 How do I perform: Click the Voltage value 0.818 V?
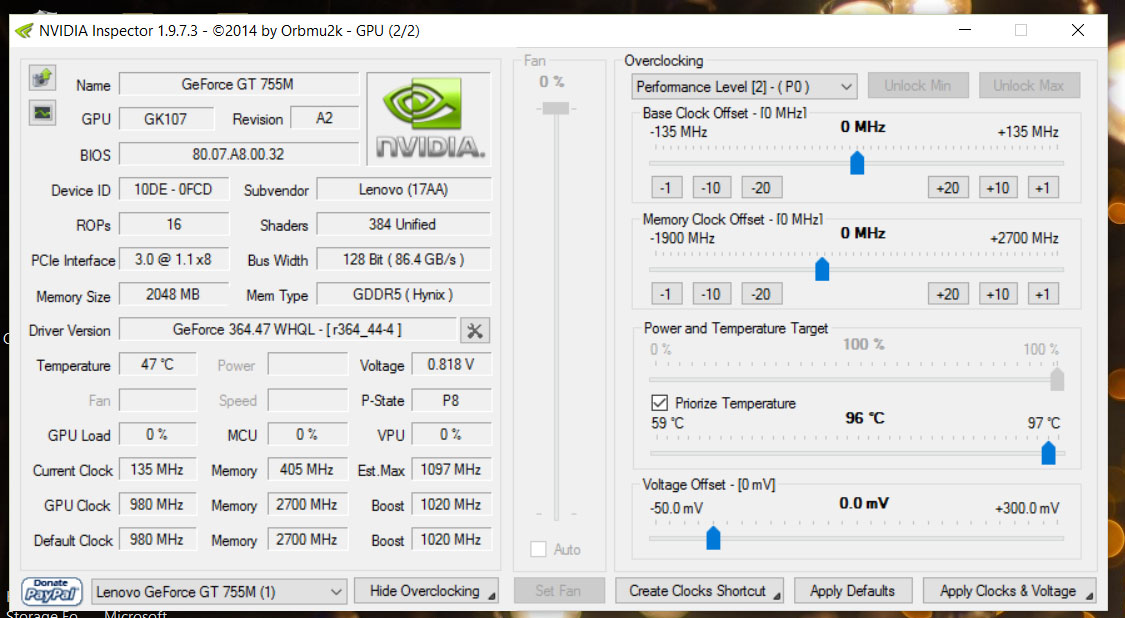coord(451,364)
